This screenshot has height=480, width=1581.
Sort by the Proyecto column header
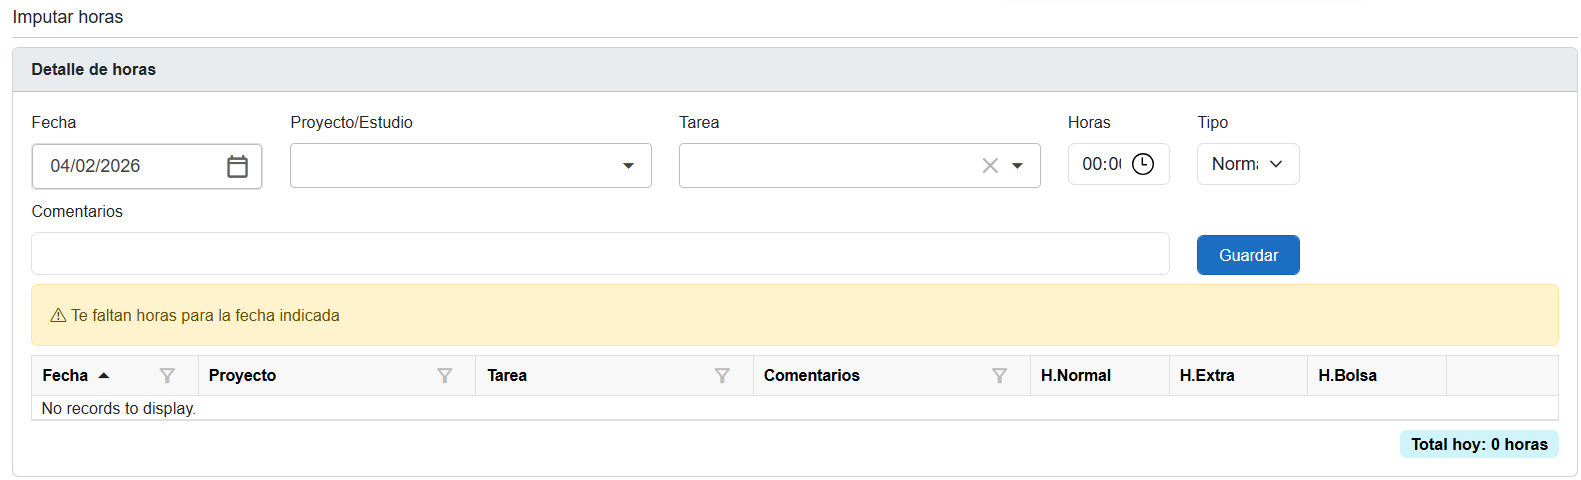click(x=243, y=376)
